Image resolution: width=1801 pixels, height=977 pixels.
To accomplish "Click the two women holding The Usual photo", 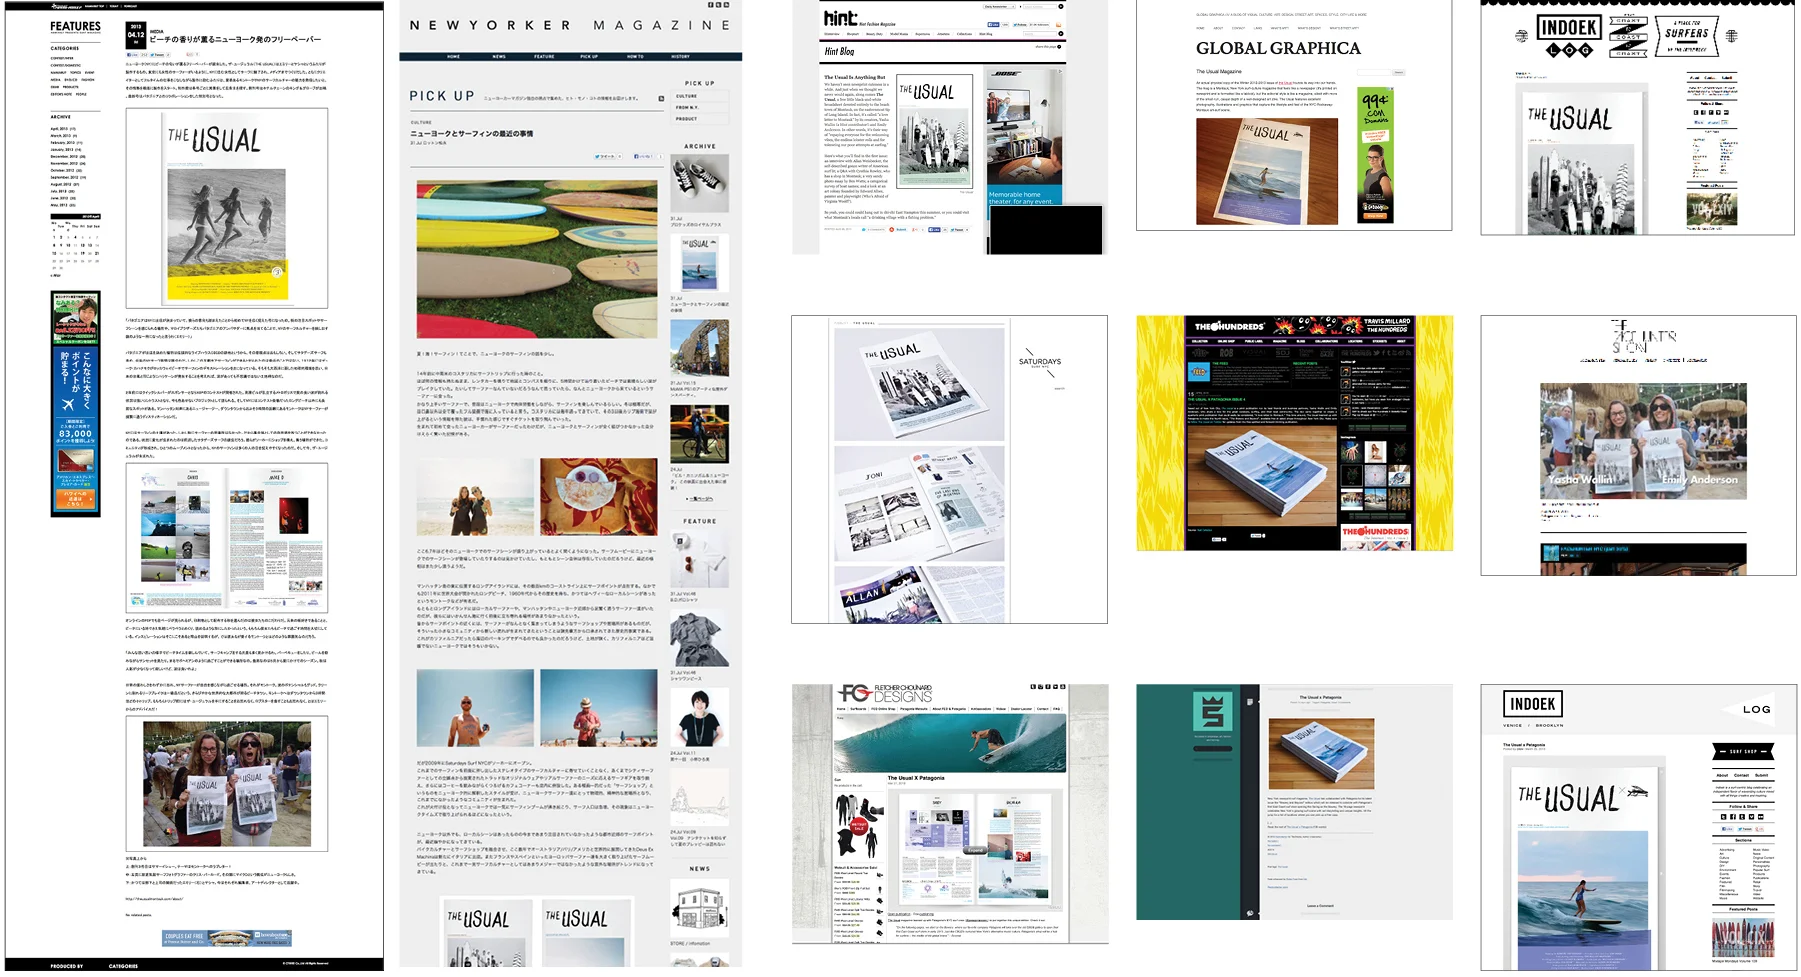I will [x=227, y=783].
